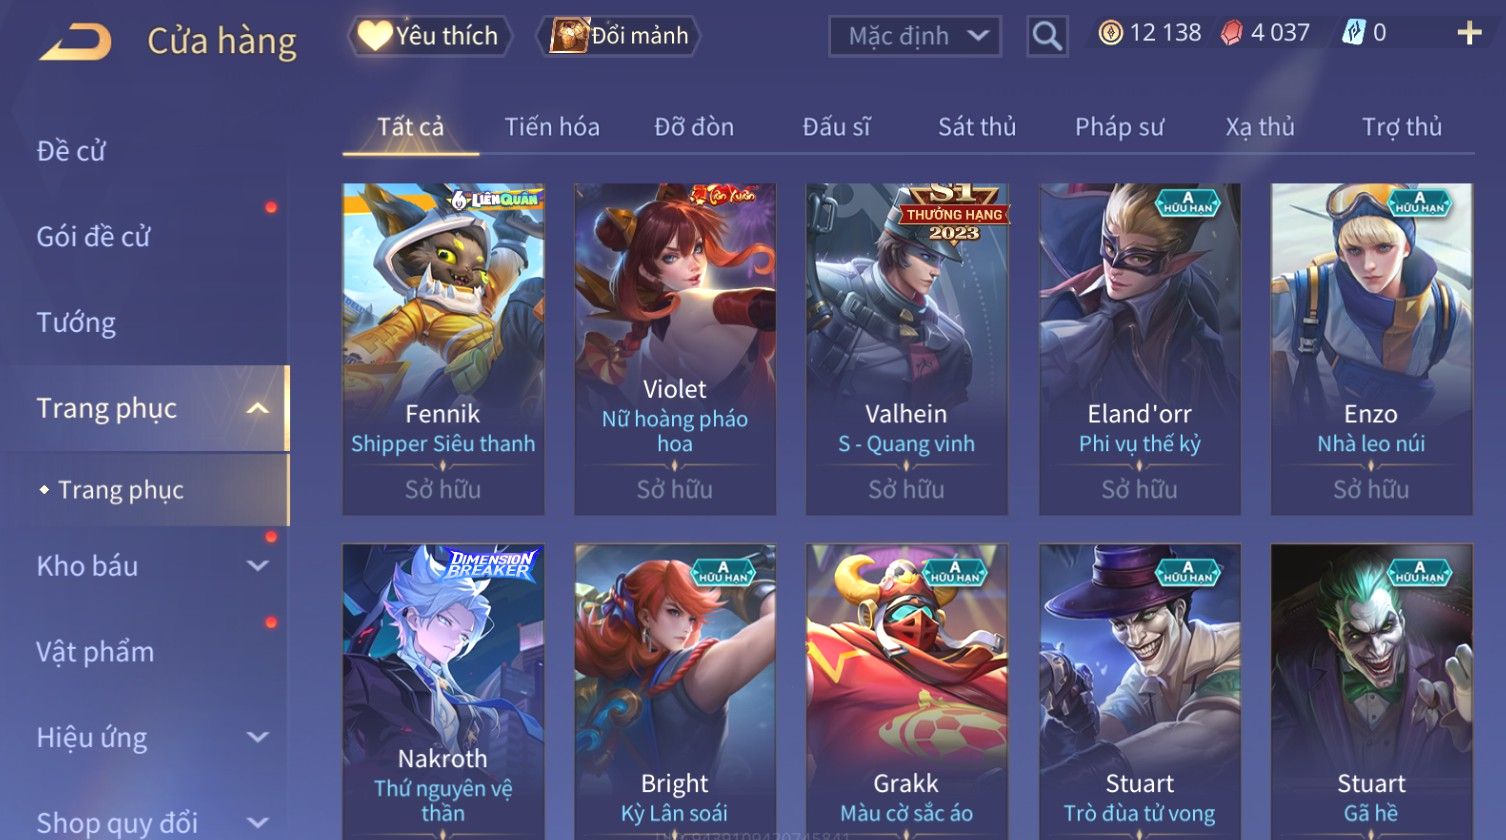Select the Fennik Shipper Siêu thanh skin card
The height and width of the screenshot is (840, 1506).
tap(443, 349)
